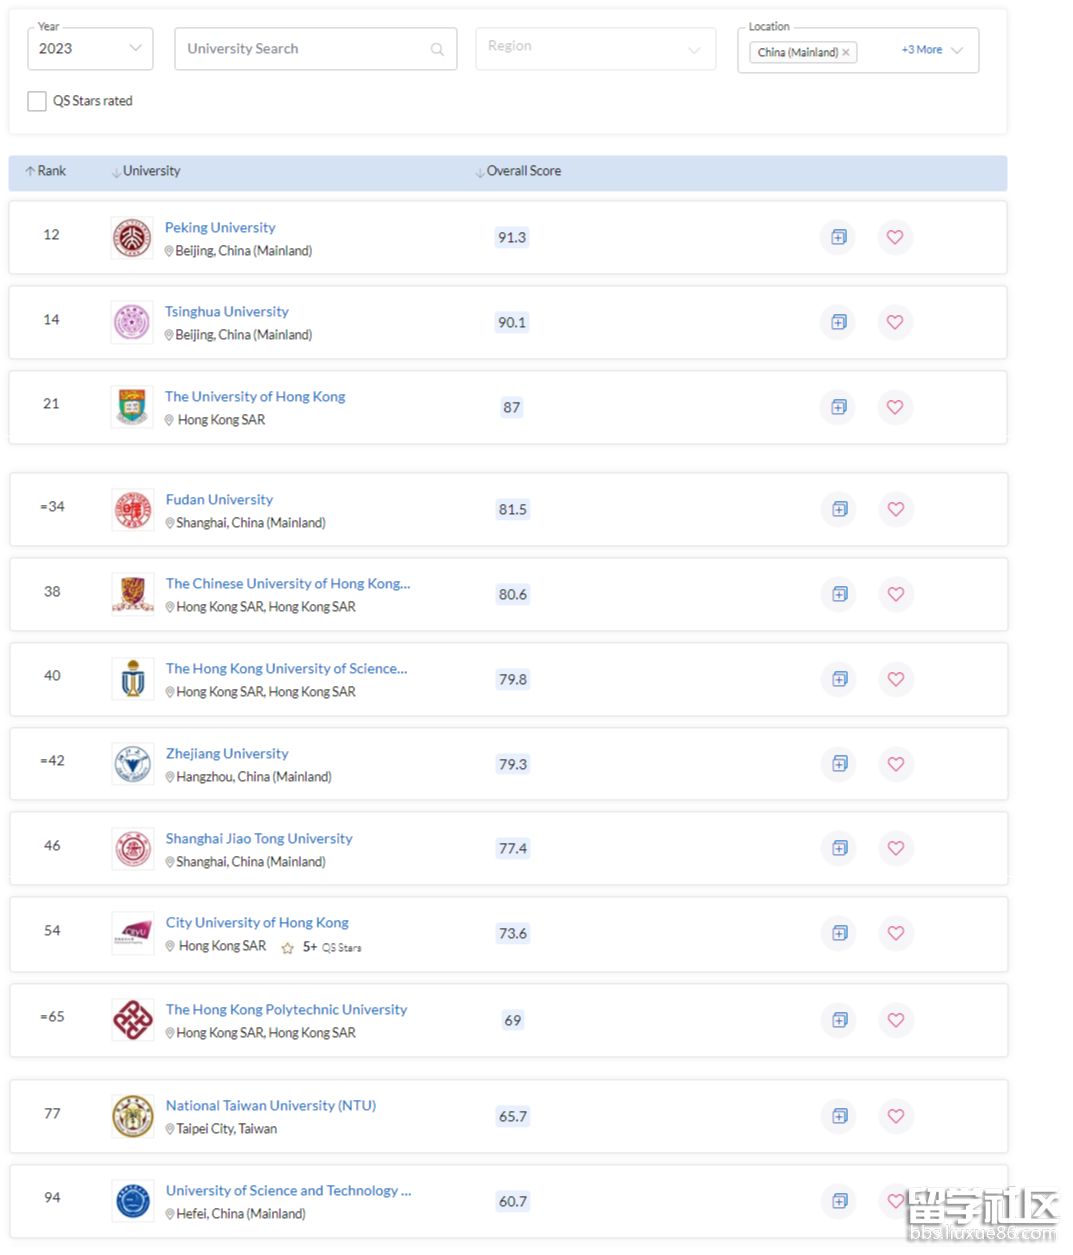Image resolution: width=1073 pixels, height=1255 pixels.
Task: Add The University of Hong Kong to compare
Action: click(x=839, y=407)
